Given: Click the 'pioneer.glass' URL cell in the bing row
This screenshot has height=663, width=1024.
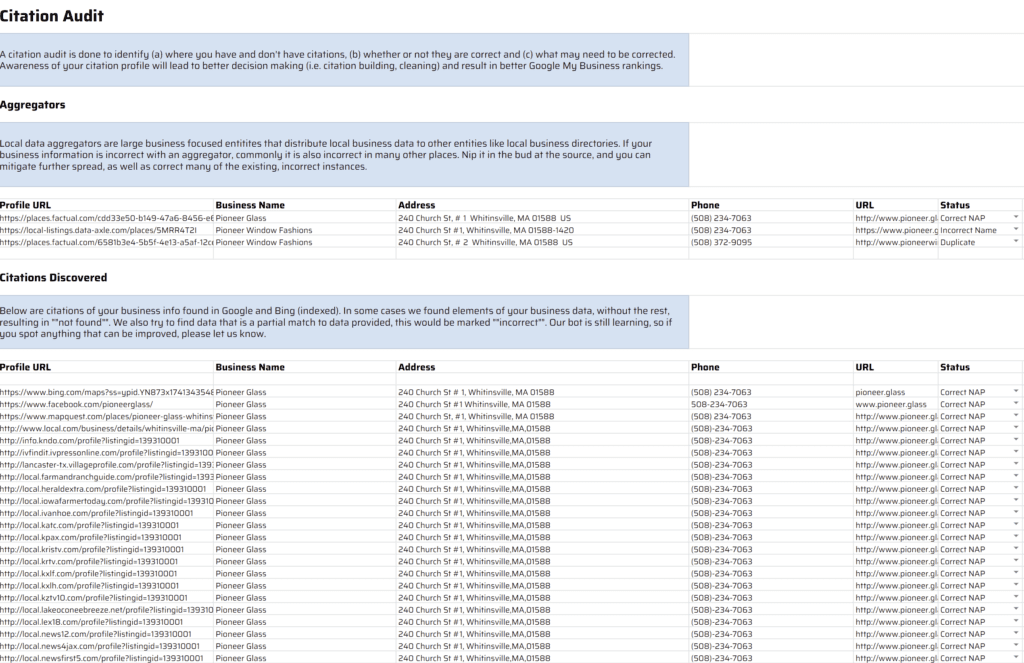Looking at the screenshot, I should pyautogui.click(x=880, y=392).
